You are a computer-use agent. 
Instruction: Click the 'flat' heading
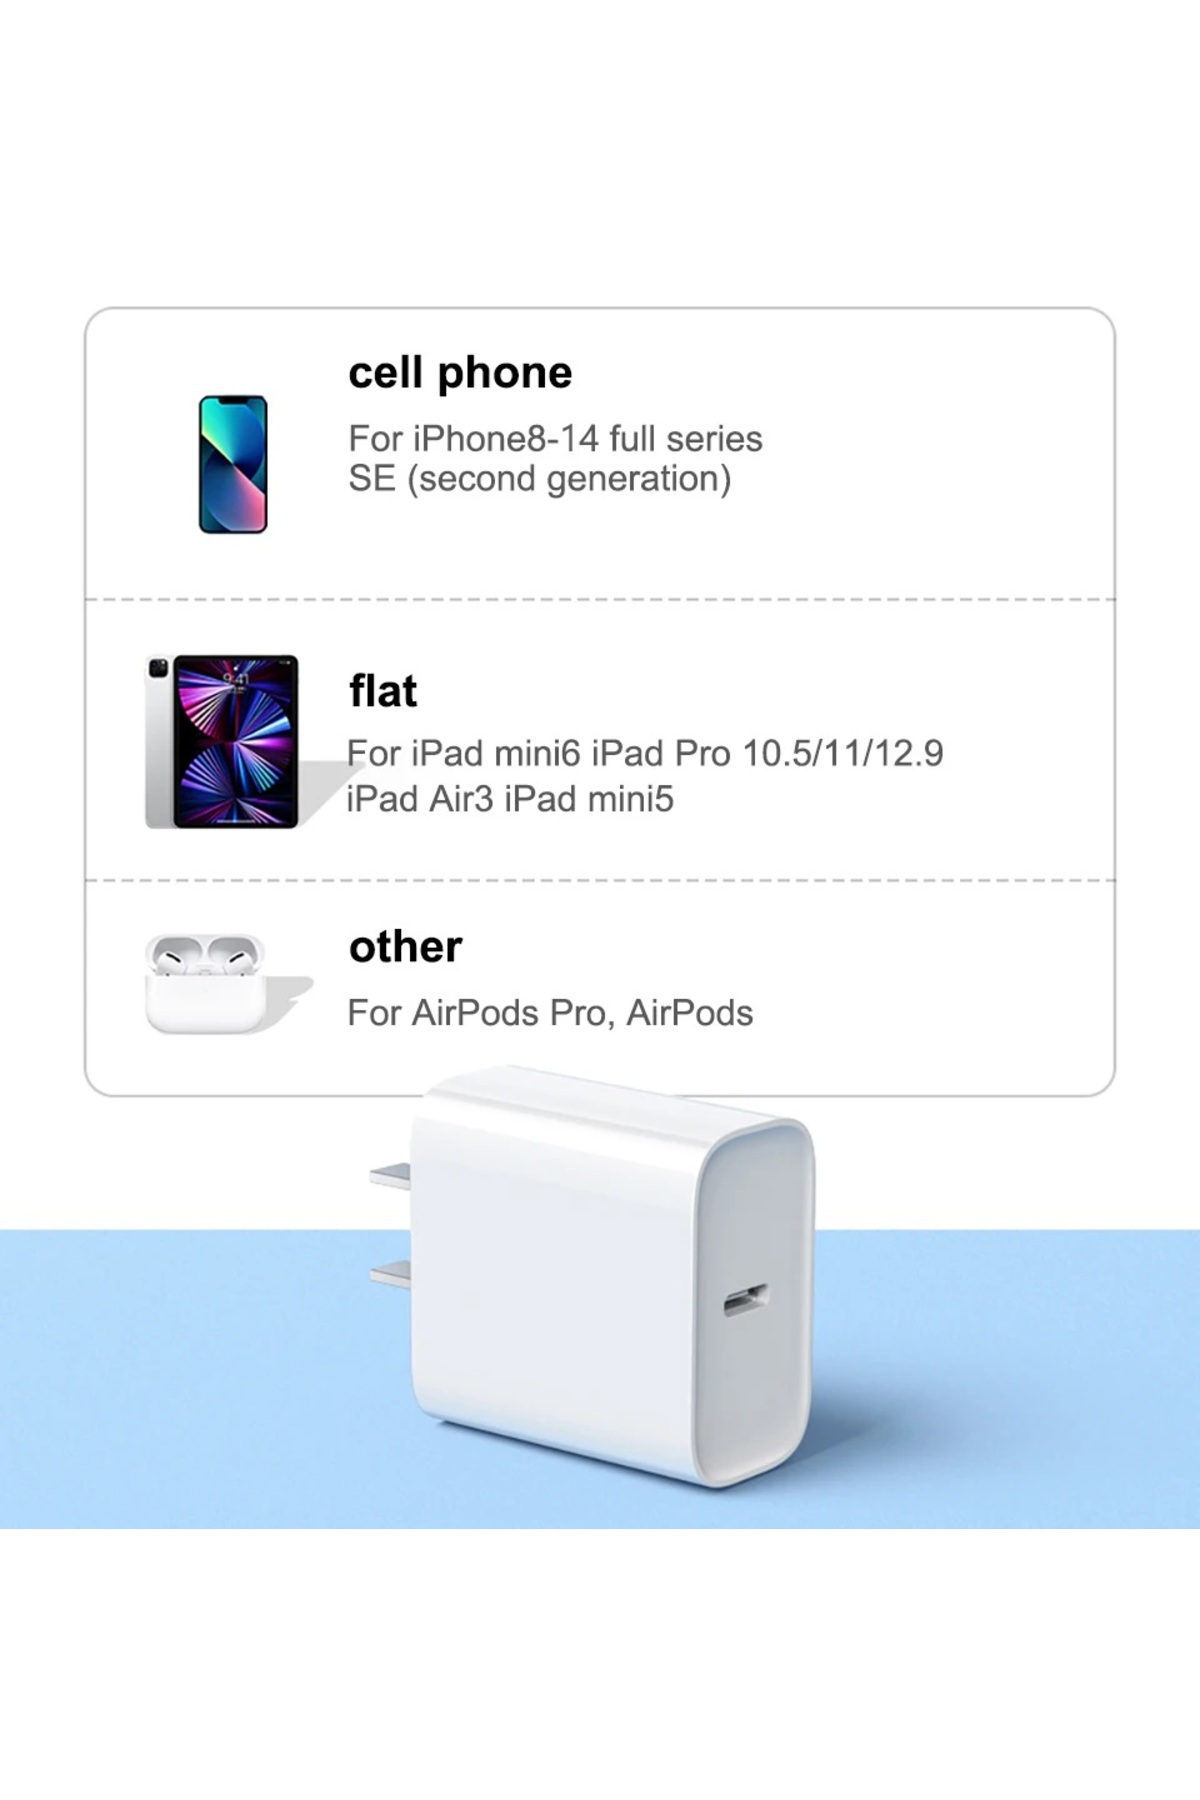tap(383, 691)
